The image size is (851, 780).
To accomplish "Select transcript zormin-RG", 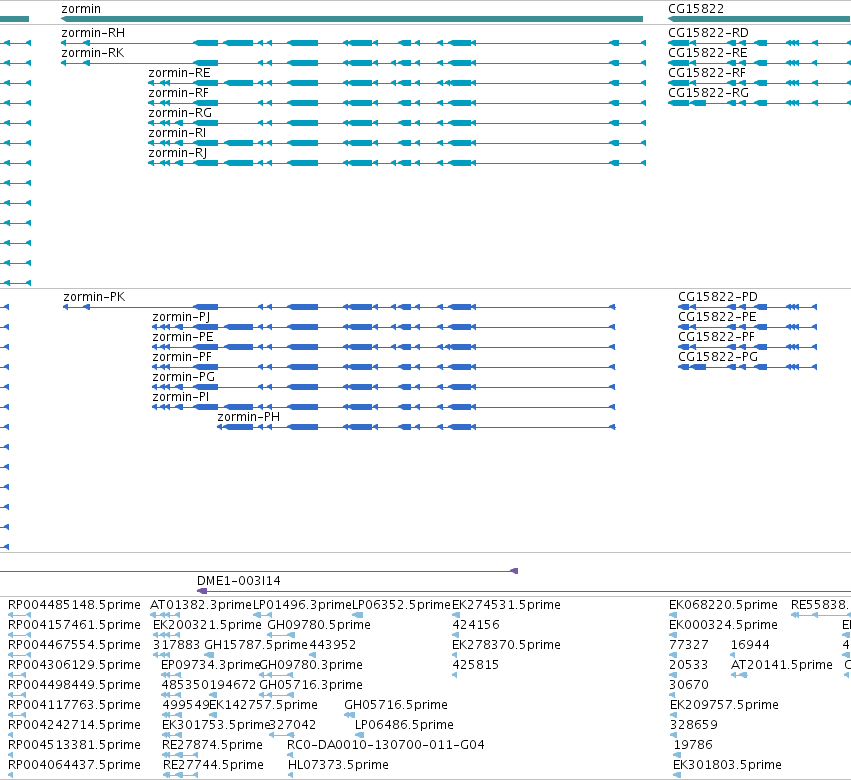I will (x=397, y=123).
